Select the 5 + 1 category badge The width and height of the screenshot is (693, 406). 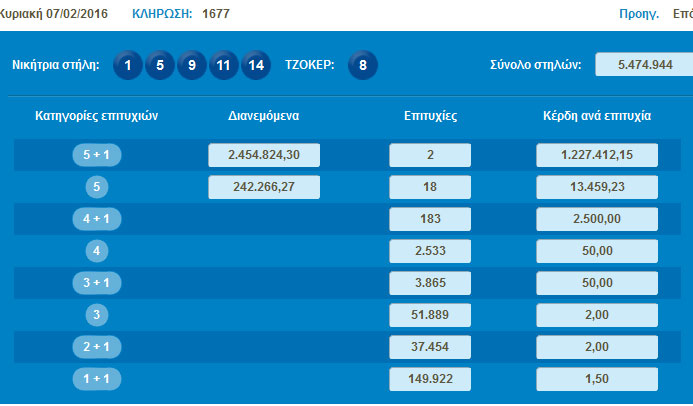(x=96, y=155)
